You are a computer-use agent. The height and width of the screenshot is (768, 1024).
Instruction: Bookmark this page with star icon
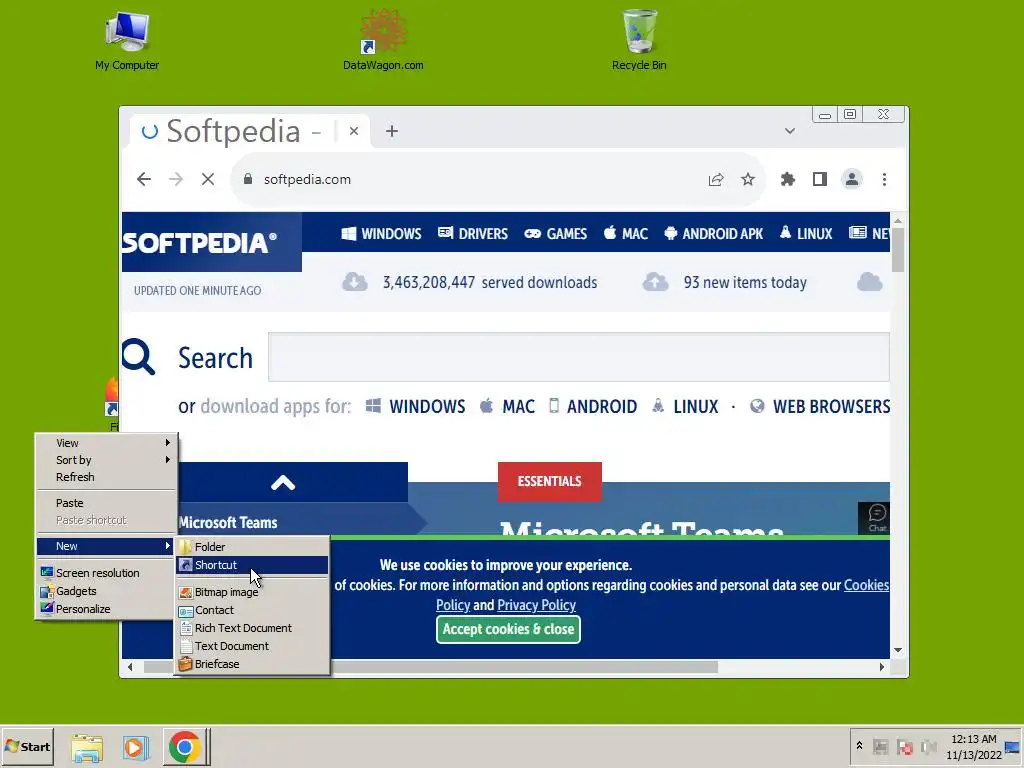tap(748, 180)
